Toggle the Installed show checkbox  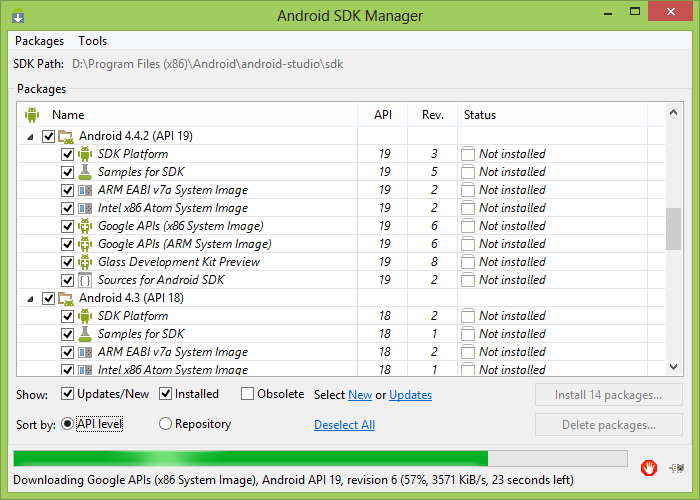(x=166, y=394)
